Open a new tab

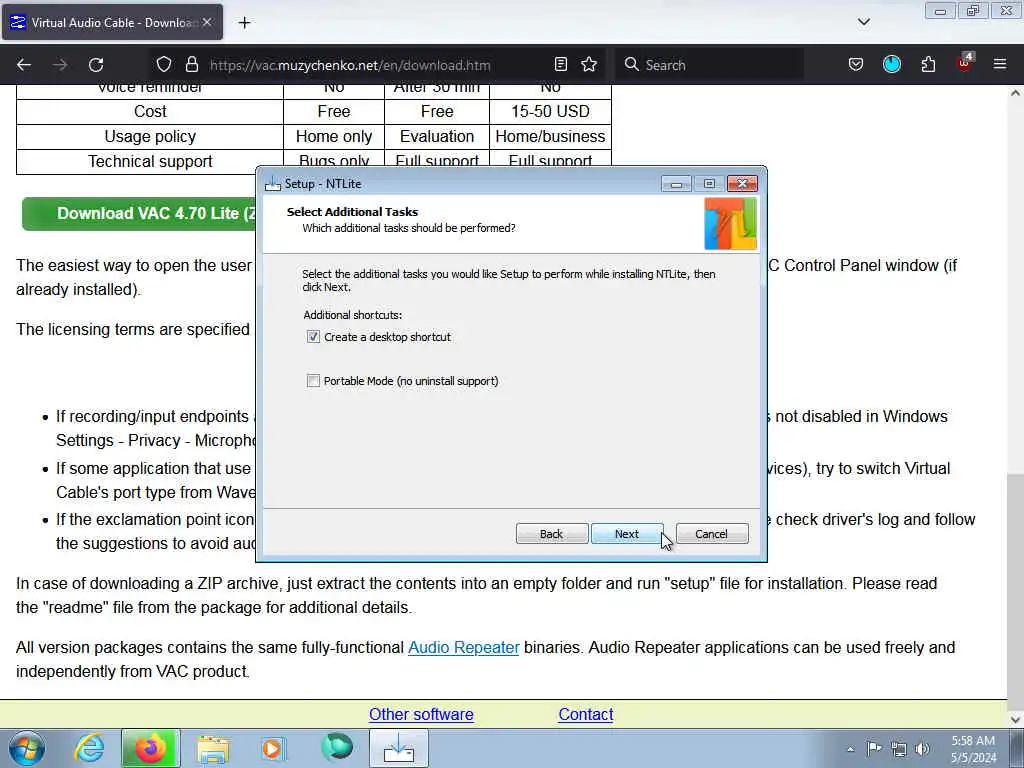(244, 23)
